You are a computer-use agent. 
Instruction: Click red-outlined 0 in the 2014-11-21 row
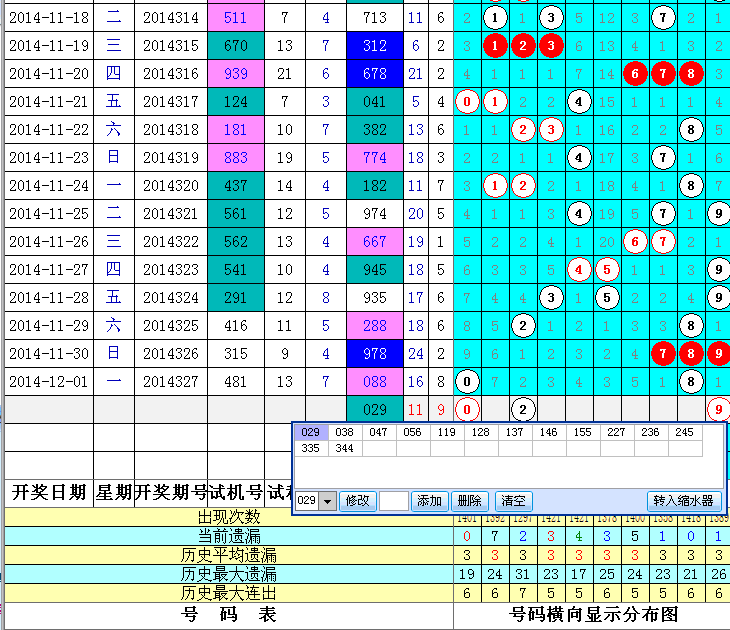(466, 102)
